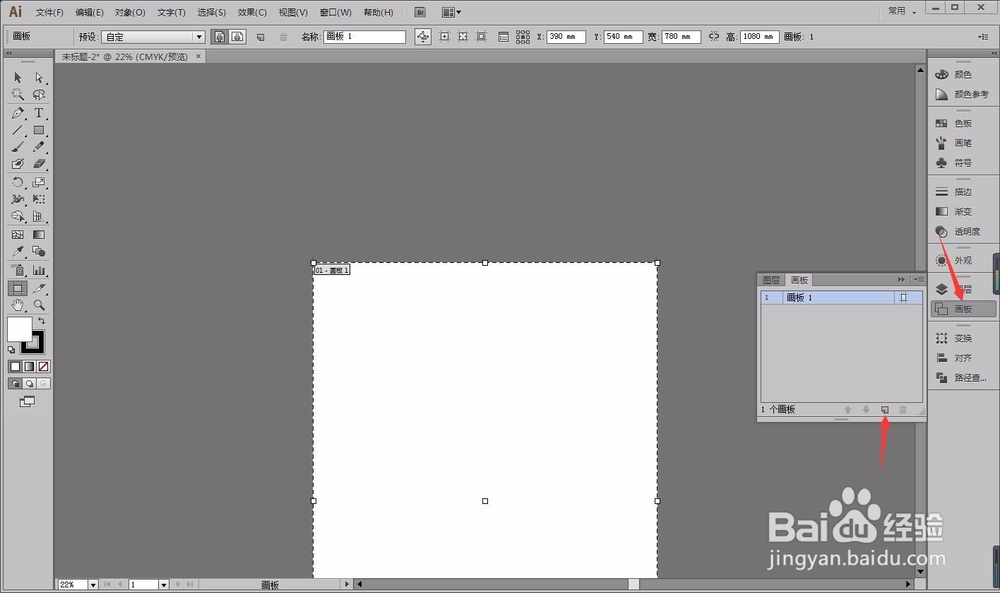Open artboard navigation dropdown at bottom

point(163,584)
